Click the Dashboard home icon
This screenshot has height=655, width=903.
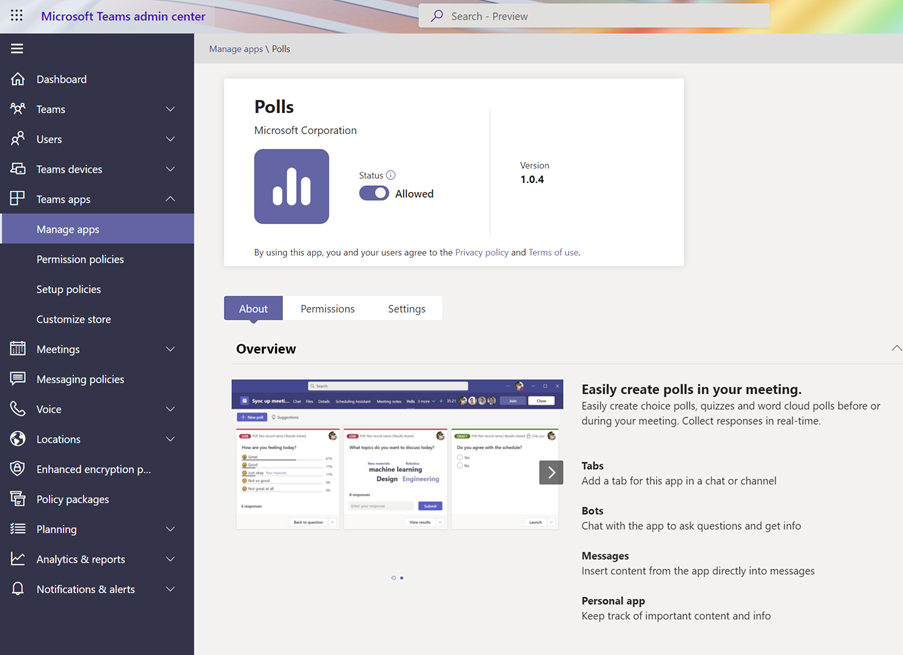18,79
